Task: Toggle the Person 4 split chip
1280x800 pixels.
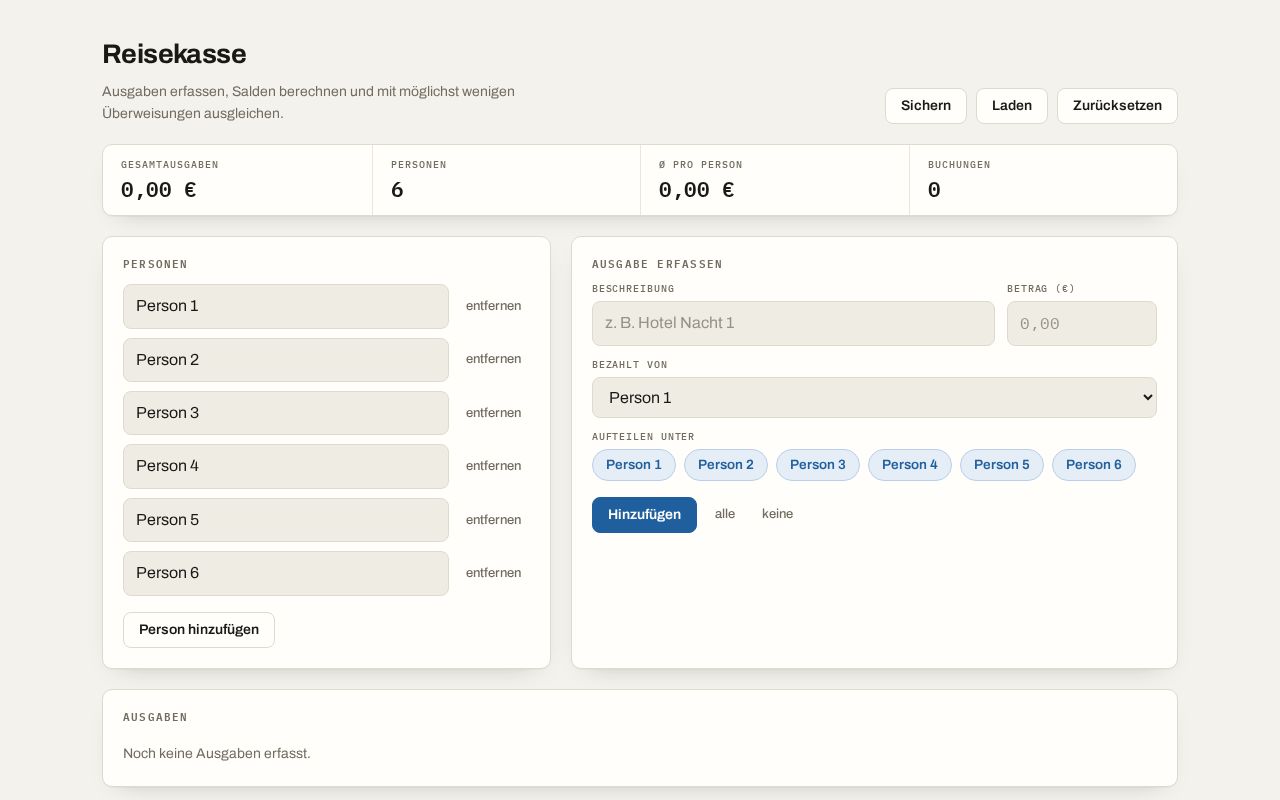Action: (910, 465)
